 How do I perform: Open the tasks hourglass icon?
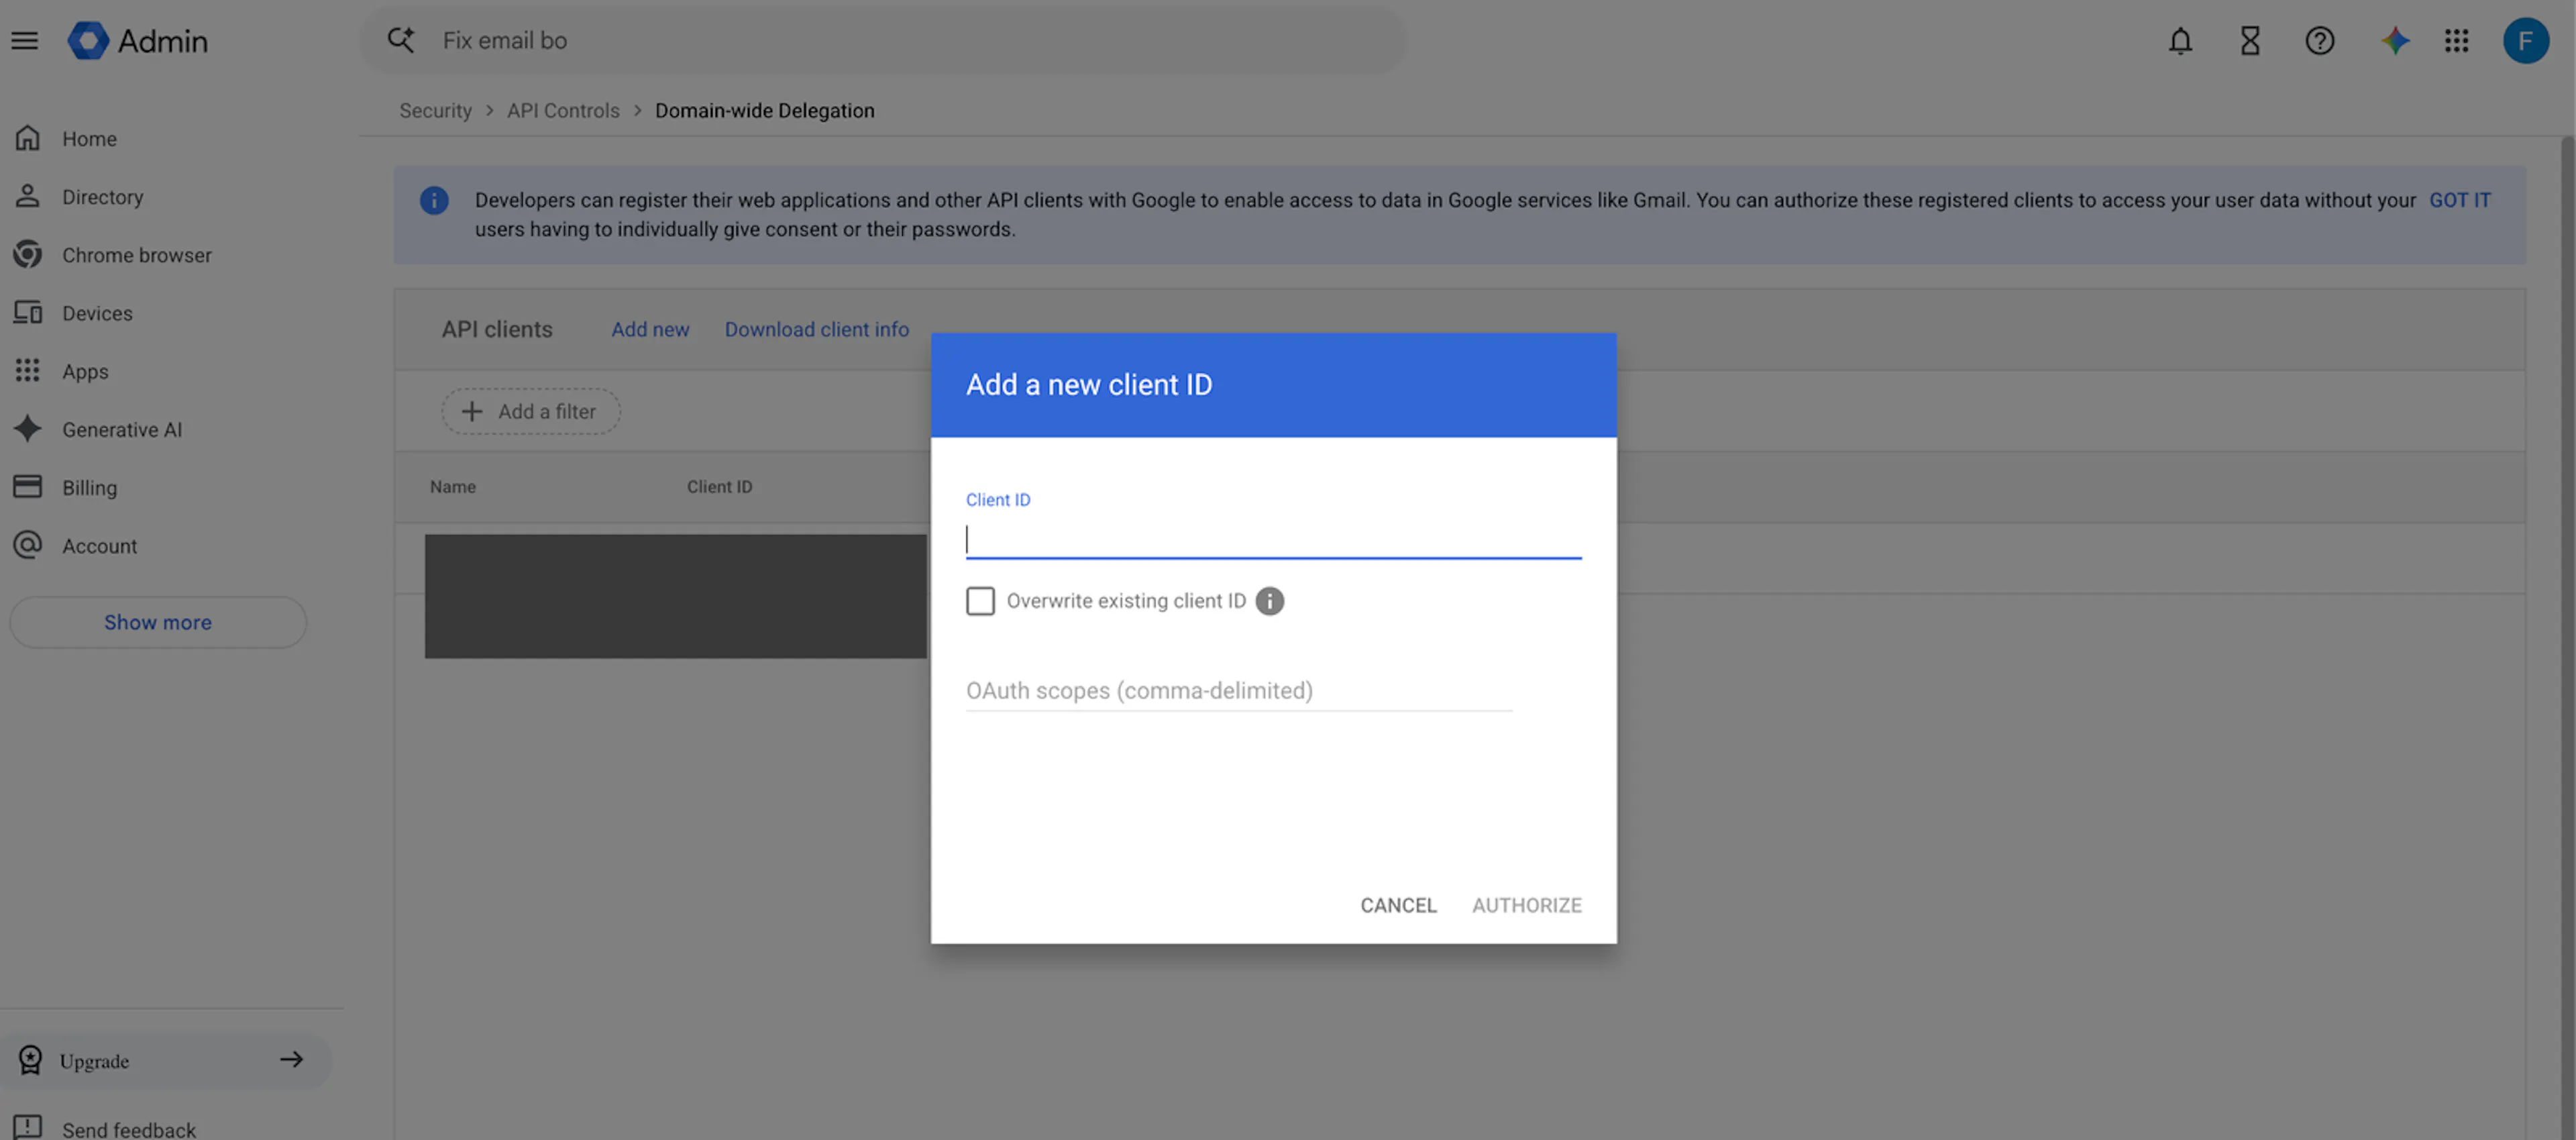pyautogui.click(x=2250, y=41)
